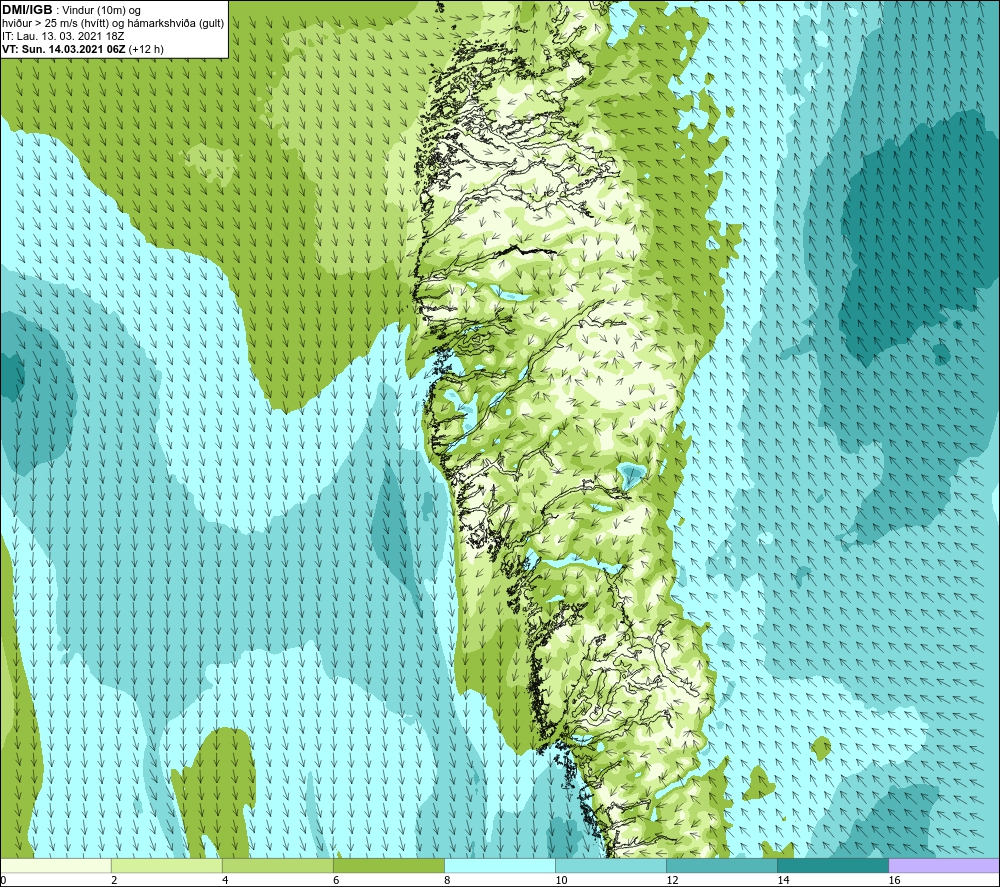1000x887 pixels.
Task: Click the legend tick label '6'
Action: [x=336, y=880]
